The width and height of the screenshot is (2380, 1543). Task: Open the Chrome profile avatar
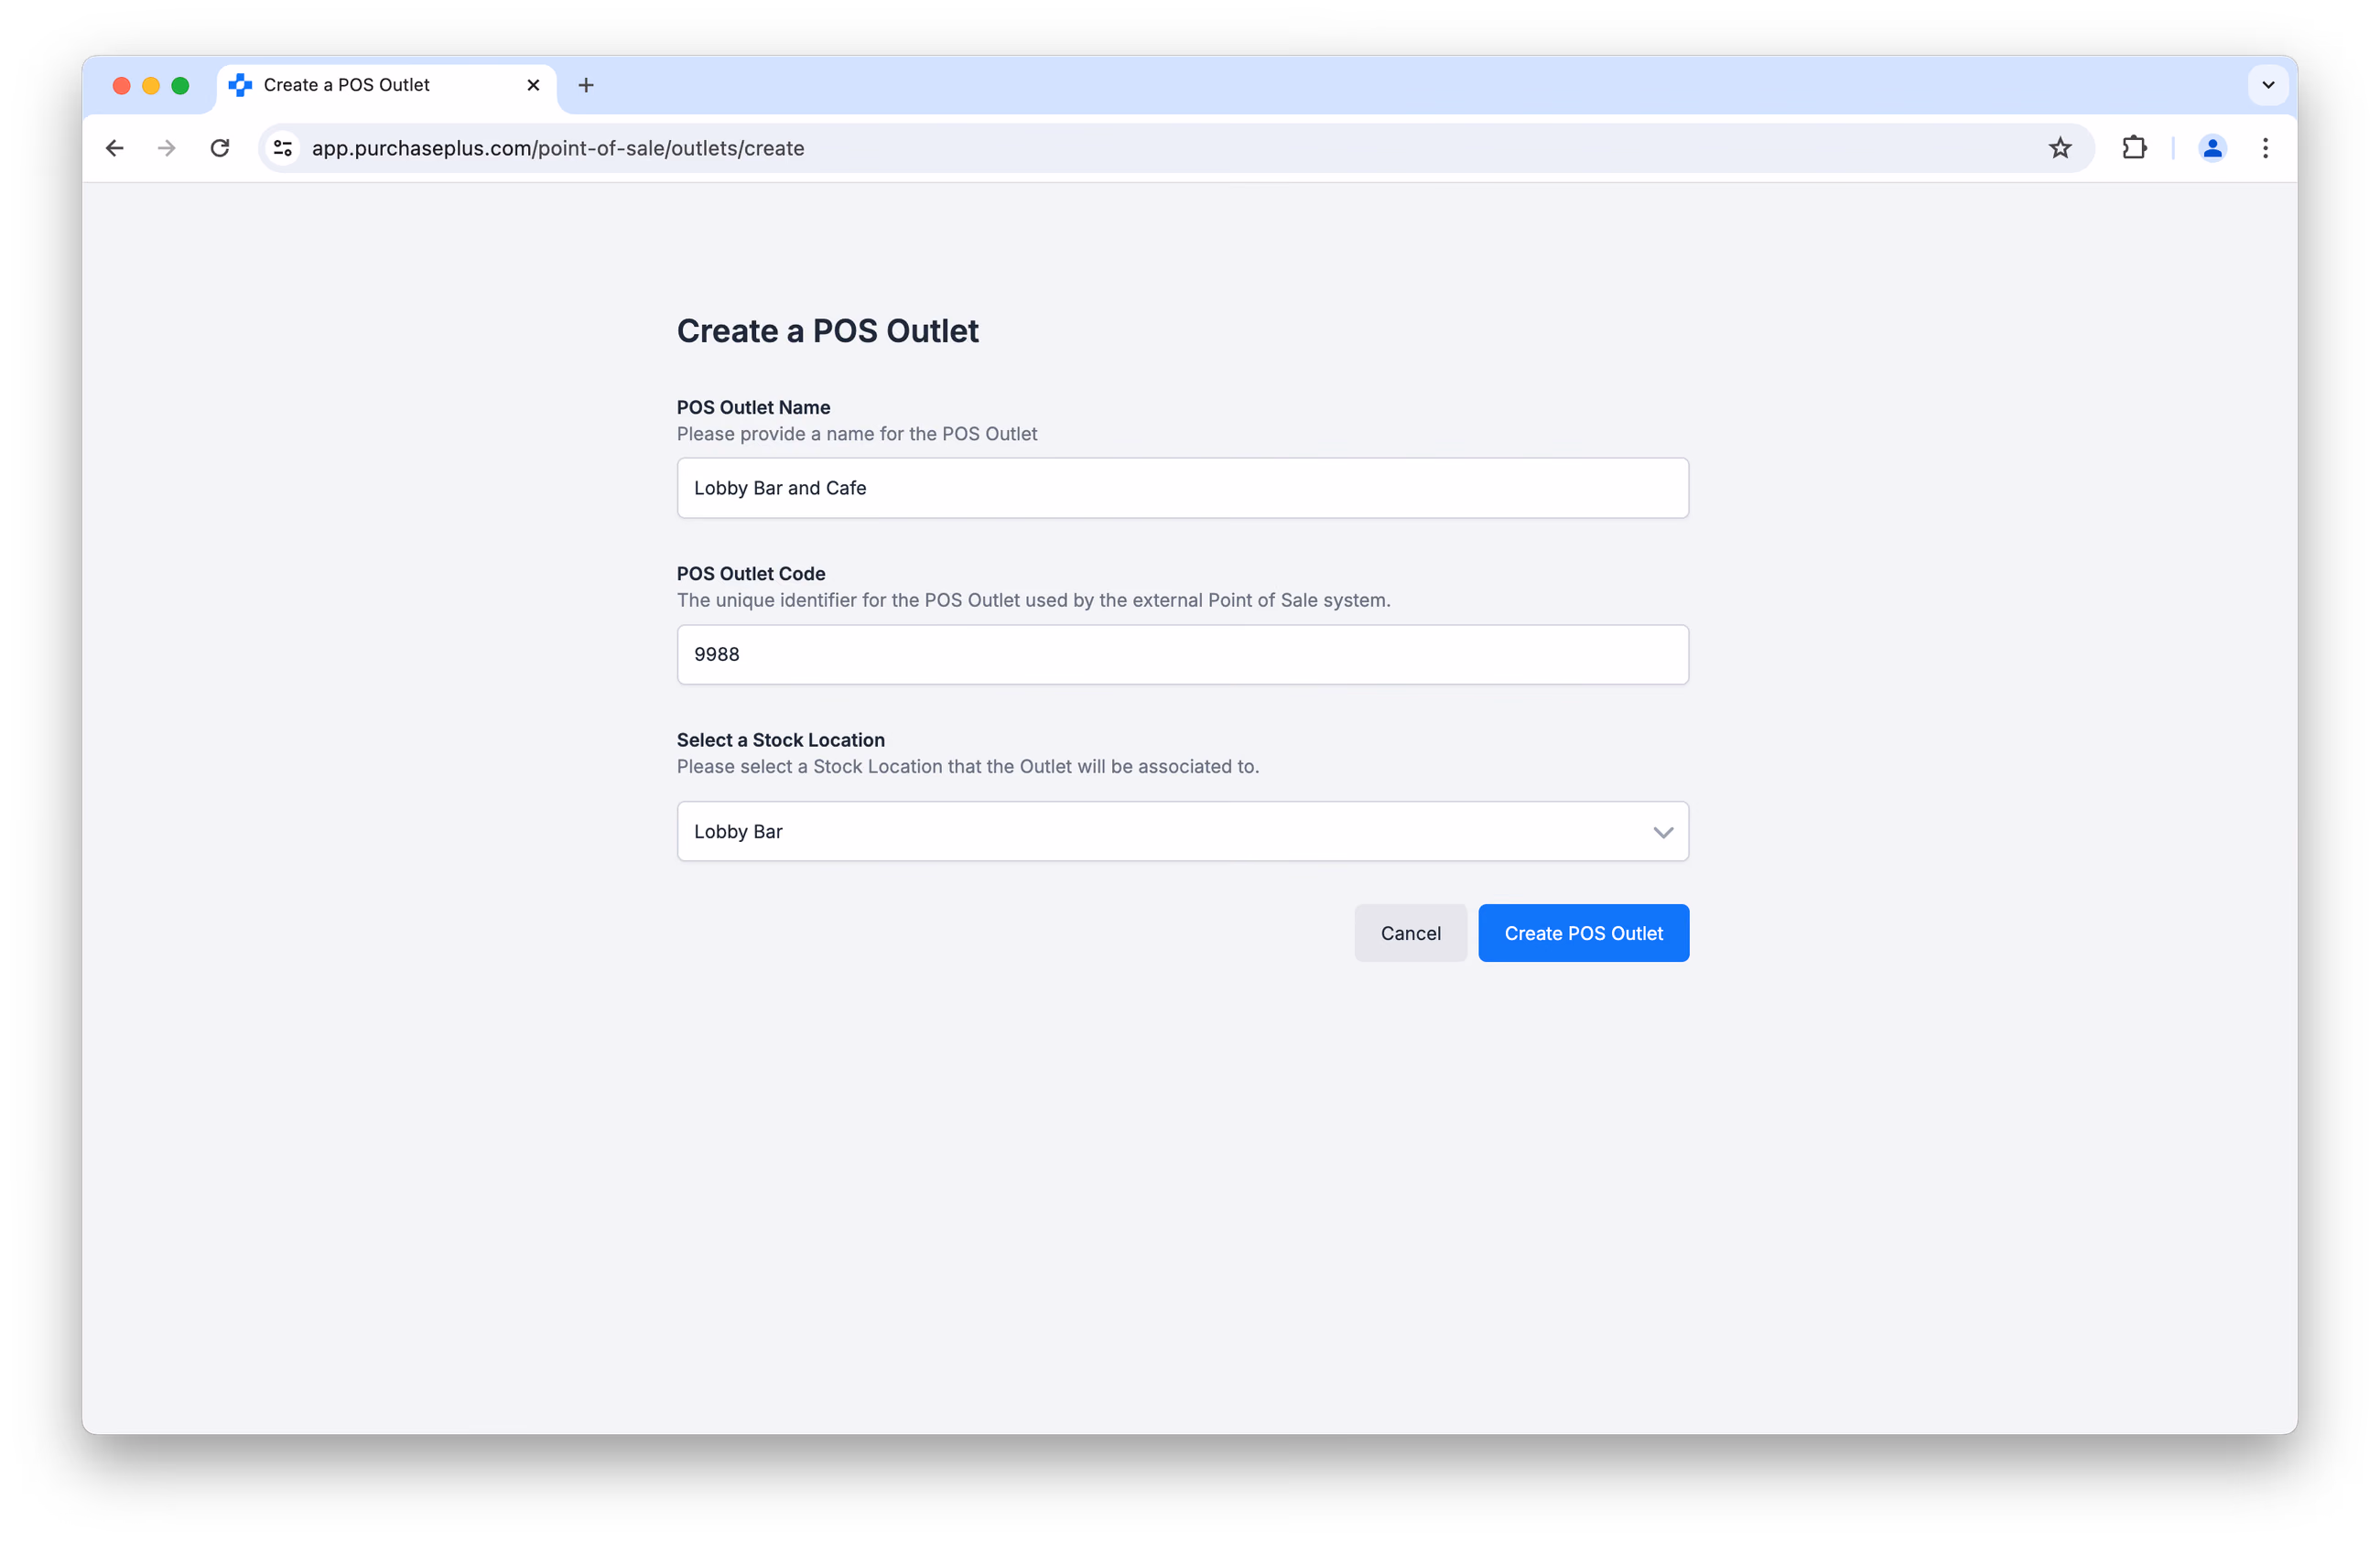[x=2212, y=148]
